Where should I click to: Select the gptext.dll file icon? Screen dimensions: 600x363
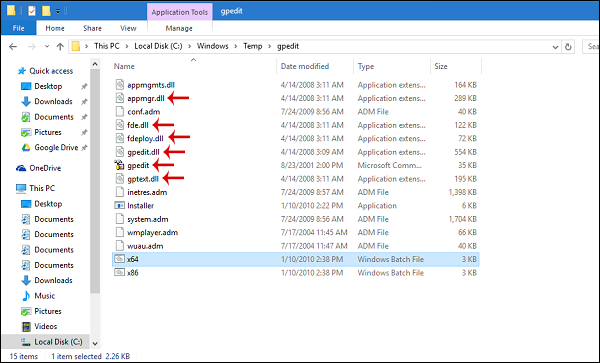tap(120, 179)
